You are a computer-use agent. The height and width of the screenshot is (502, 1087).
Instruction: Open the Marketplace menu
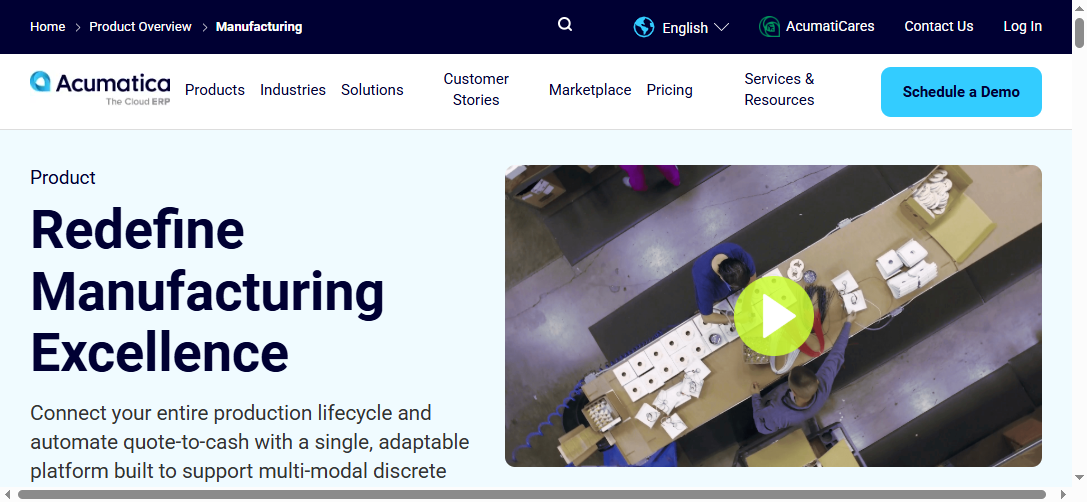pyautogui.click(x=590, y=90)
